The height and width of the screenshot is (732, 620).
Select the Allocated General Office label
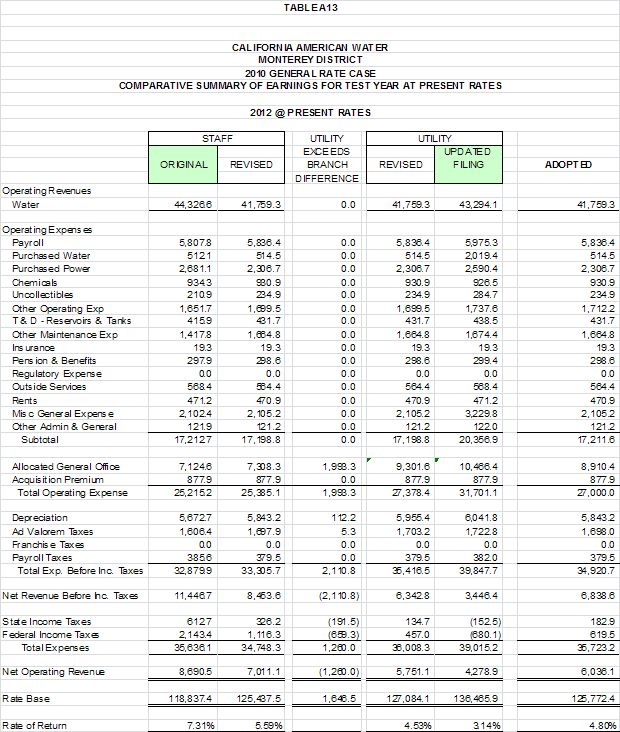point(66,467)
